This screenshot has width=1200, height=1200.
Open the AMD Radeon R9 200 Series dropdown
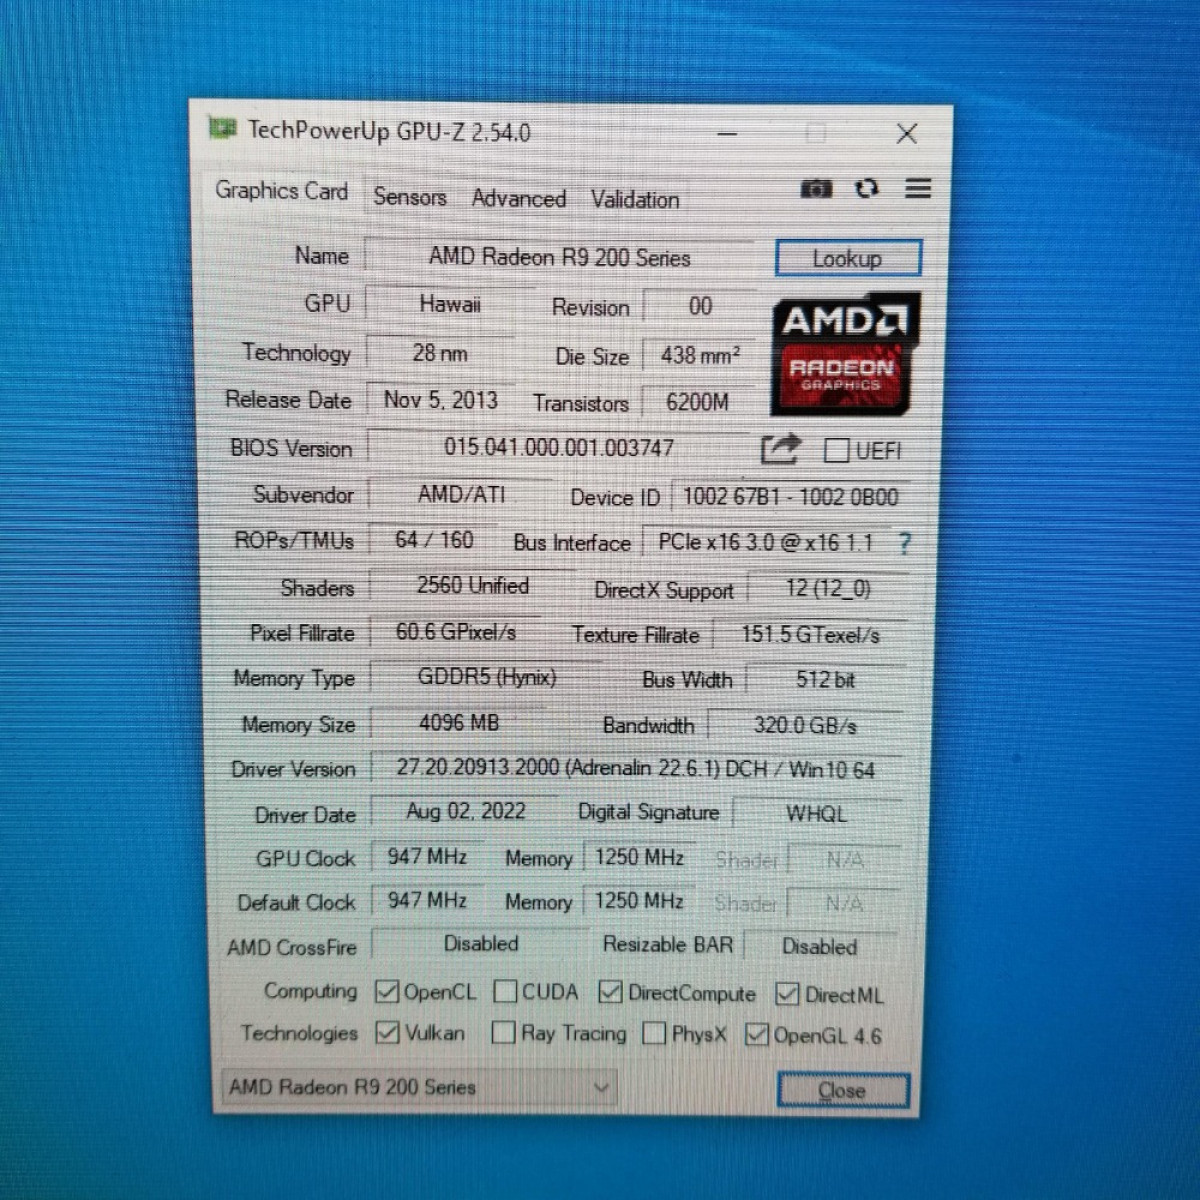418,1087
